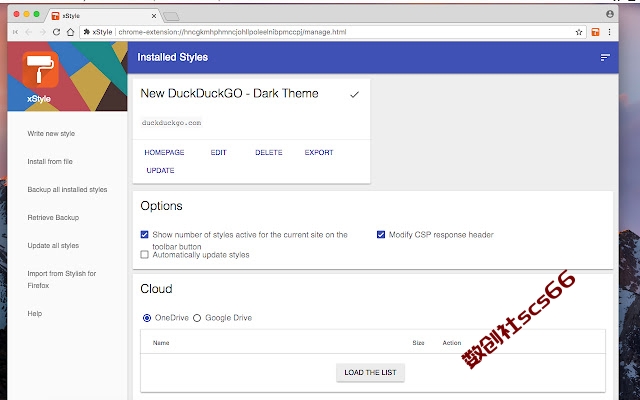Open Chrome three-dot menu

click(x=609, y=32)
